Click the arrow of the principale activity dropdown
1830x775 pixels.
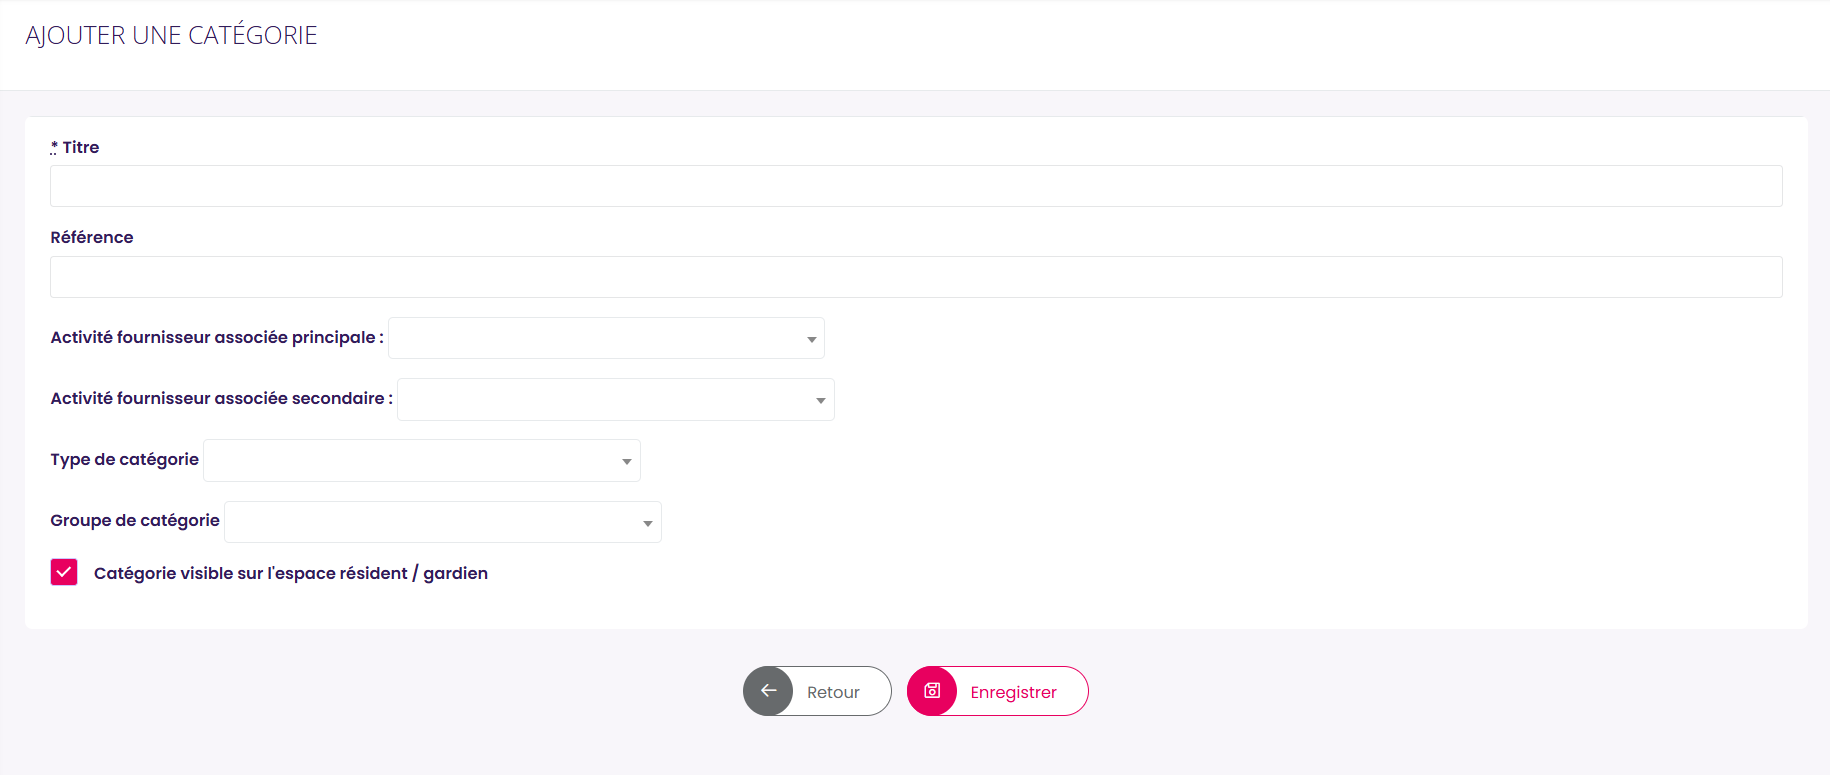[812, 339]
